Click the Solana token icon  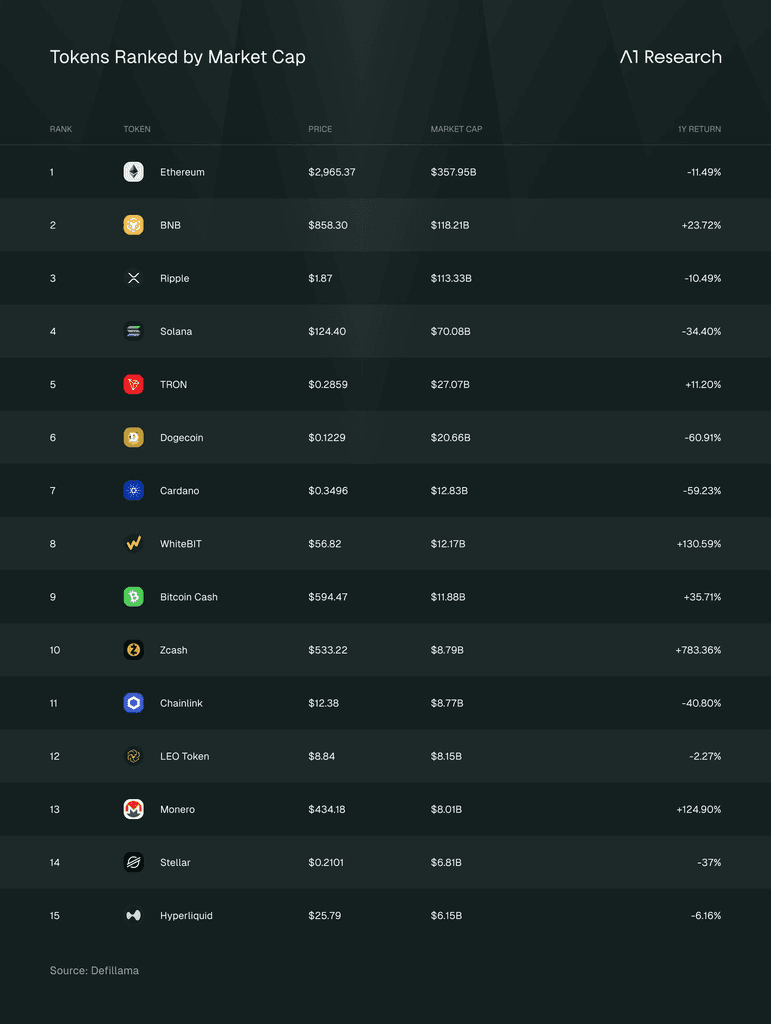(x=133, y=331)
